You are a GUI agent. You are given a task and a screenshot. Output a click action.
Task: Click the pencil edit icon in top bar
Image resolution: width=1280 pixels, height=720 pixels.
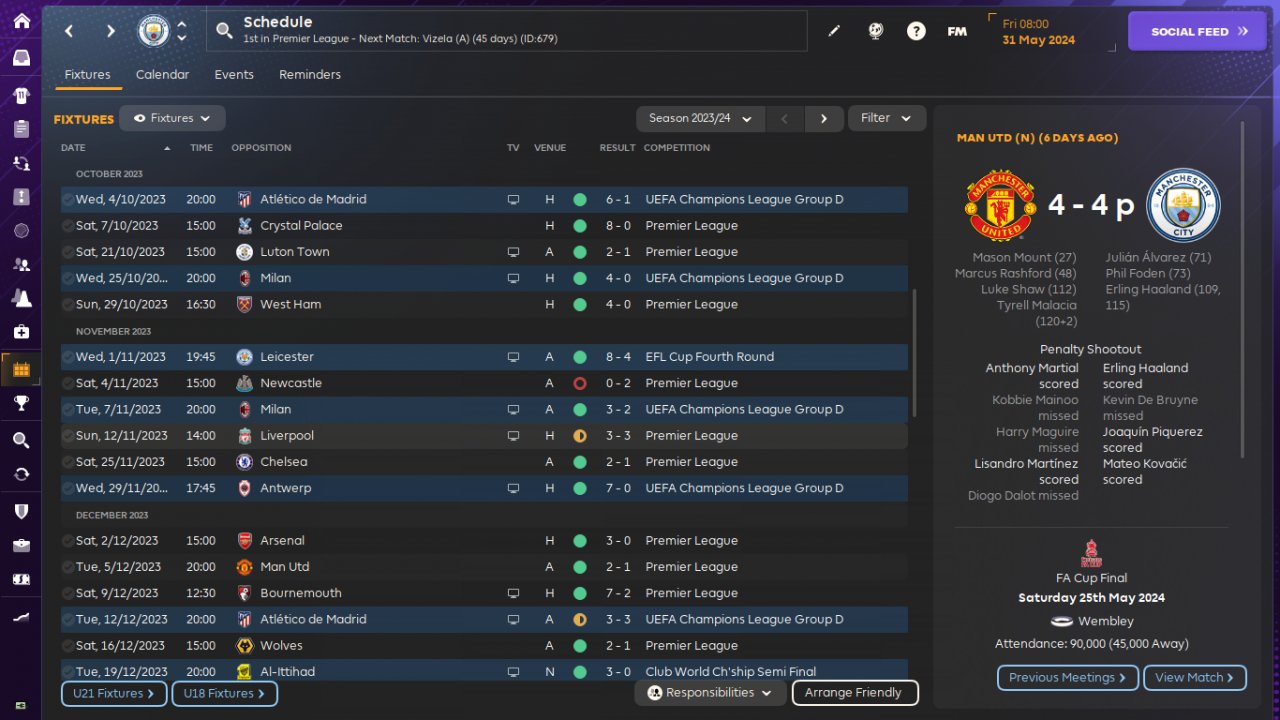(834, 31)
